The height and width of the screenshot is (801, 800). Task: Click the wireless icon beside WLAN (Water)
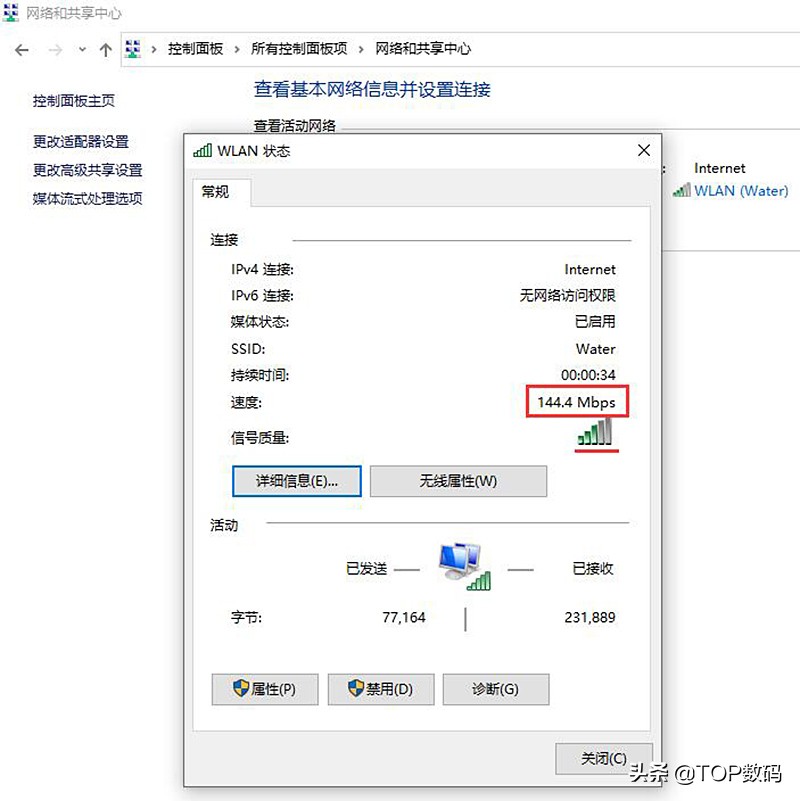[x=681, y=191]
